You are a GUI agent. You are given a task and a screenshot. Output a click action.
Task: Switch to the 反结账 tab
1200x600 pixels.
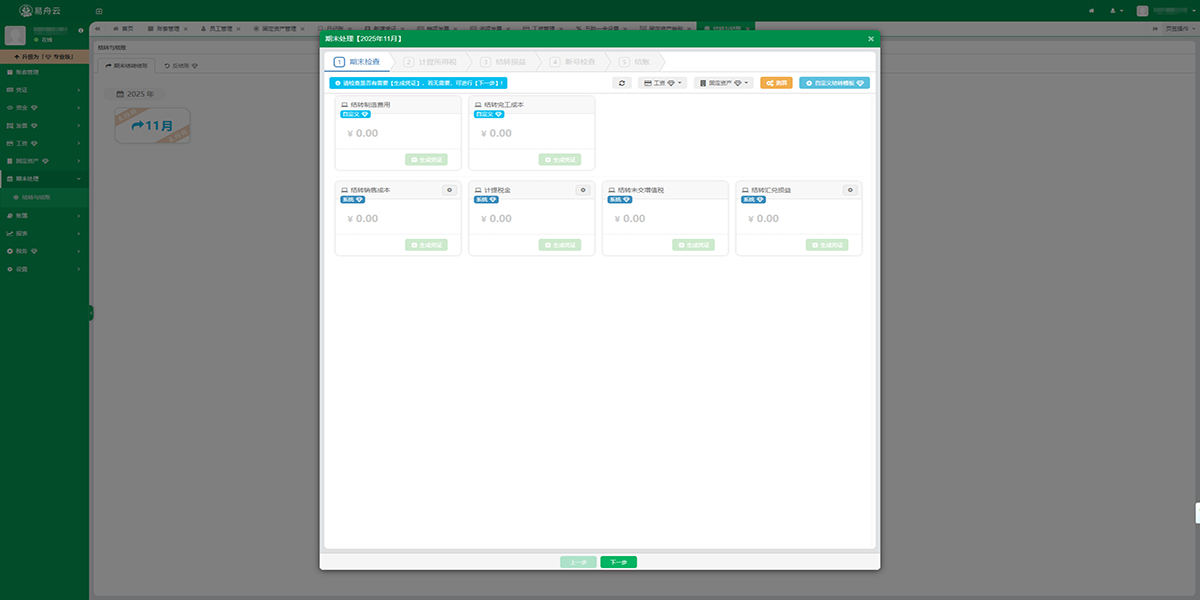point(181,65)
